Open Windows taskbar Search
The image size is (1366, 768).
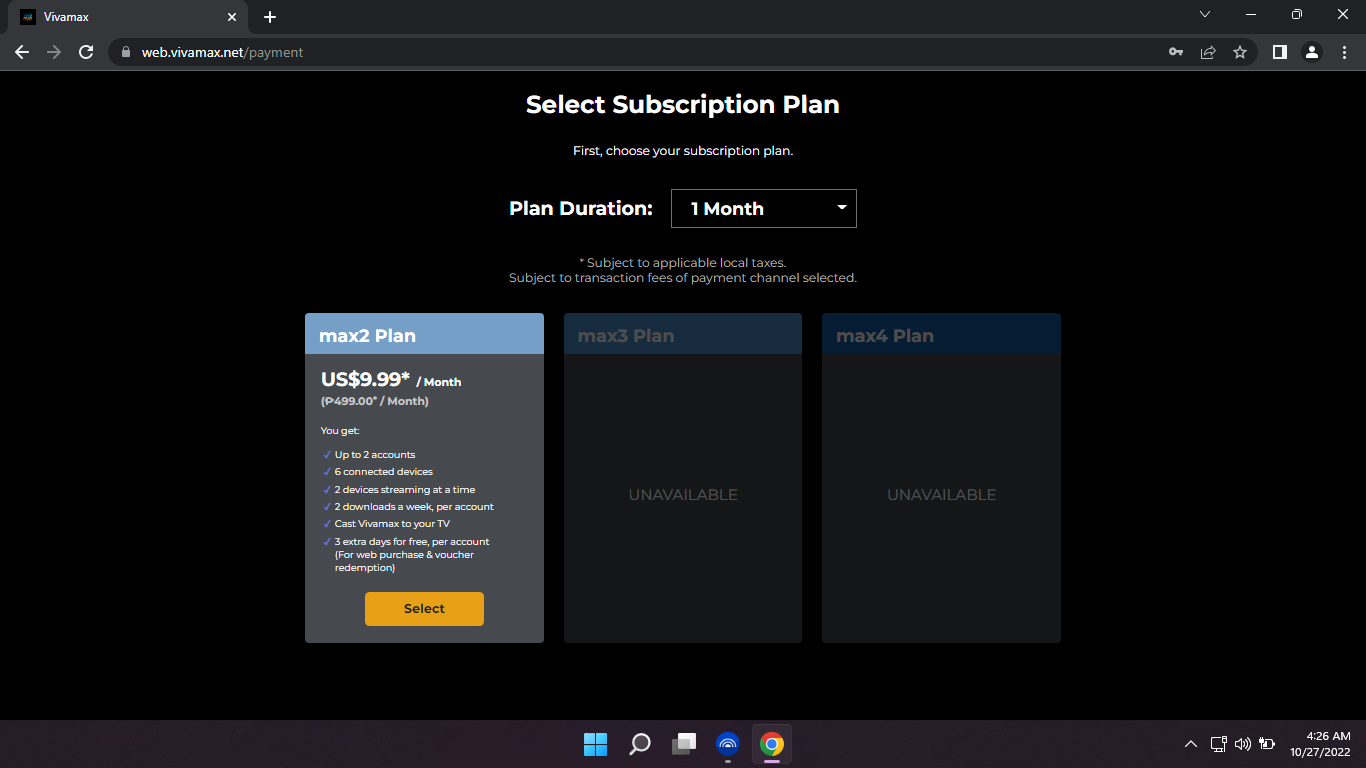tap(640, 744)
